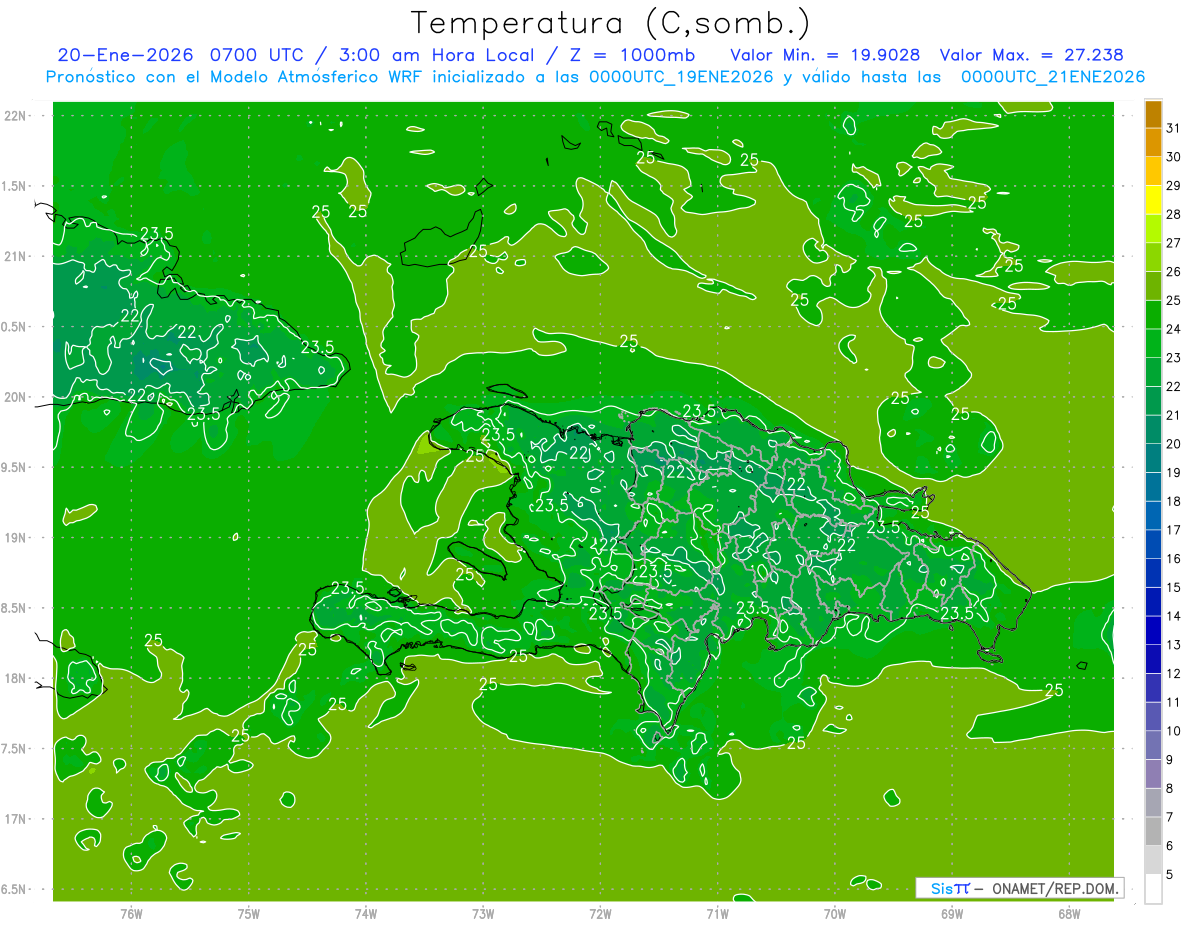Click the color scale label "28"
This screenshot has height=927, width=1200.
click(1174, 214)
